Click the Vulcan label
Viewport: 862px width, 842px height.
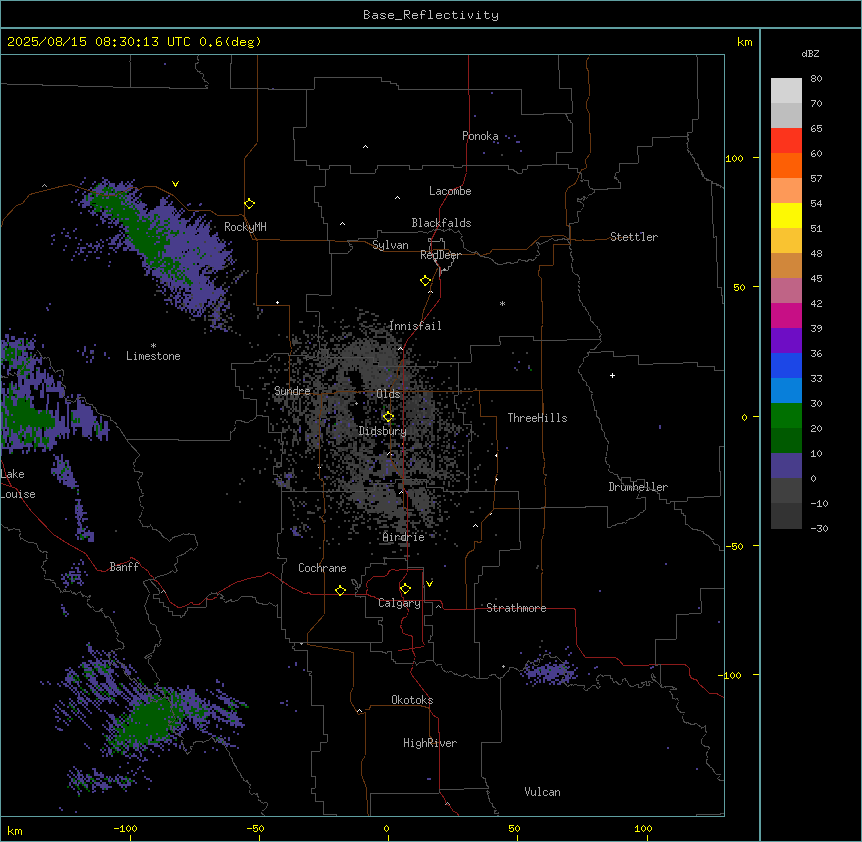coord(543,792)
